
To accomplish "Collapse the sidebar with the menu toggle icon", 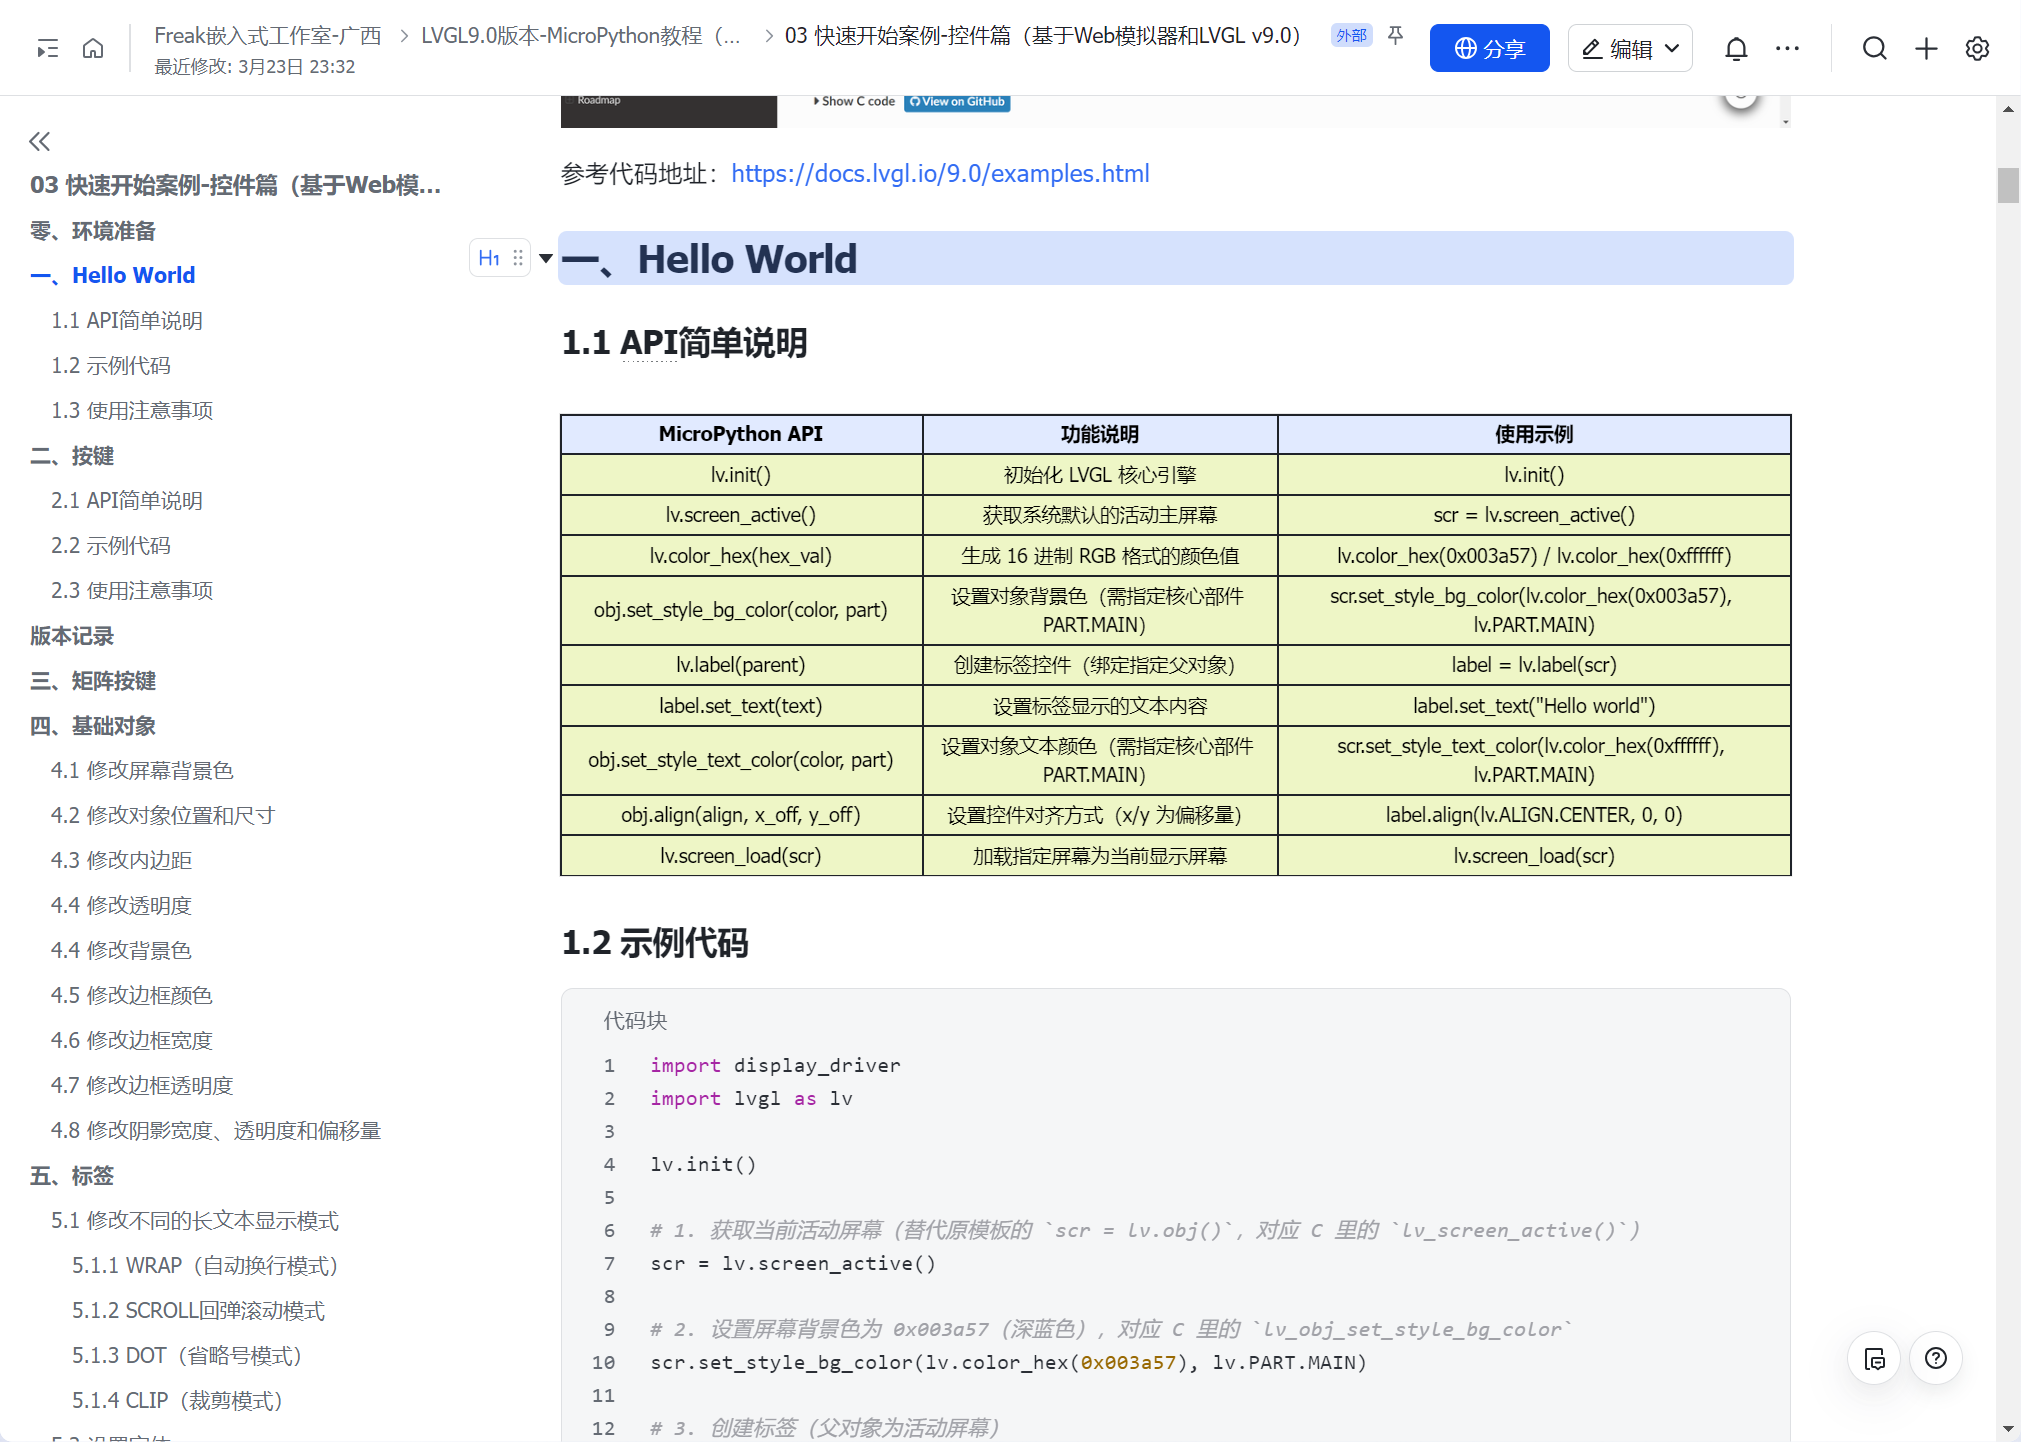I will tap(47, 48).
